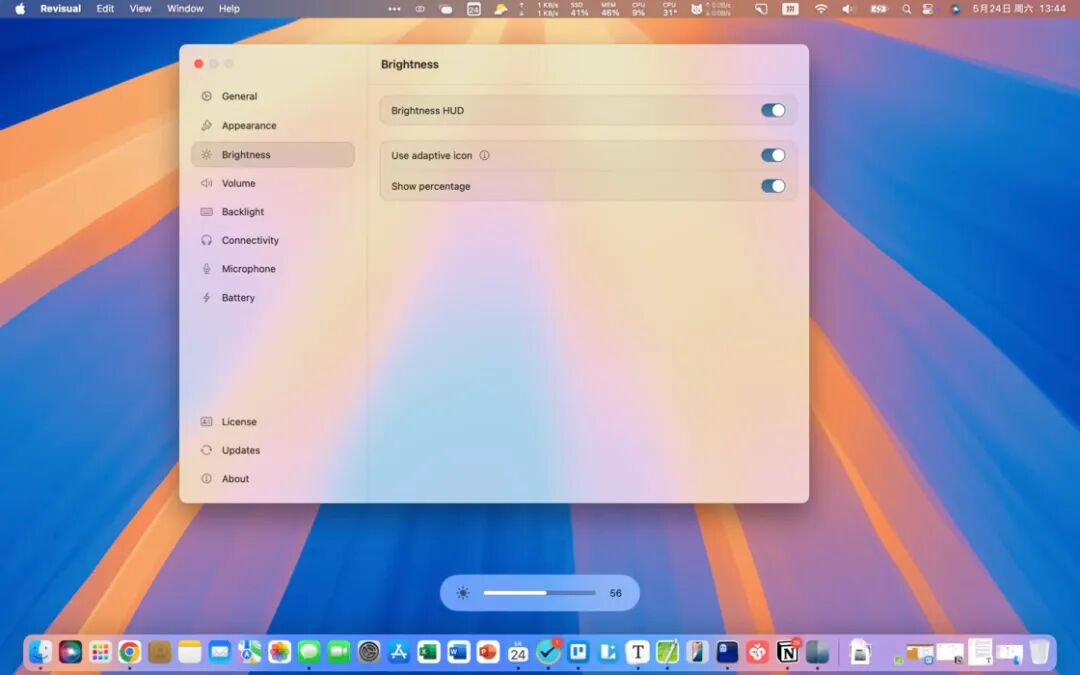Screen dimensions: 1080x675
Task: Open the General settings pane
Action: coord(273,96)
